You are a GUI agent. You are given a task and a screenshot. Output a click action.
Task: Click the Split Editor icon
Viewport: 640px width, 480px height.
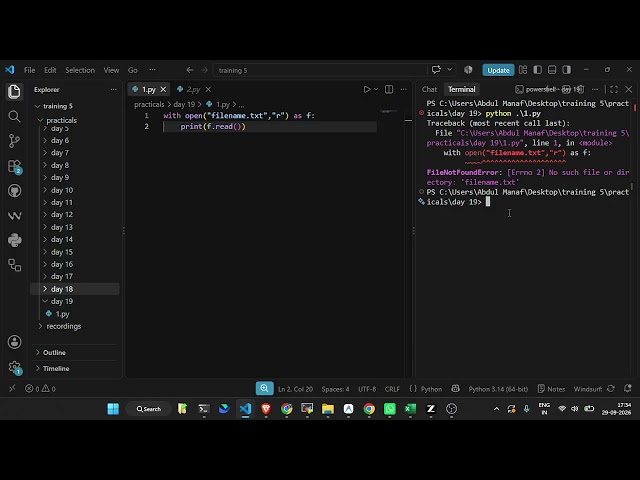[389, 89]
